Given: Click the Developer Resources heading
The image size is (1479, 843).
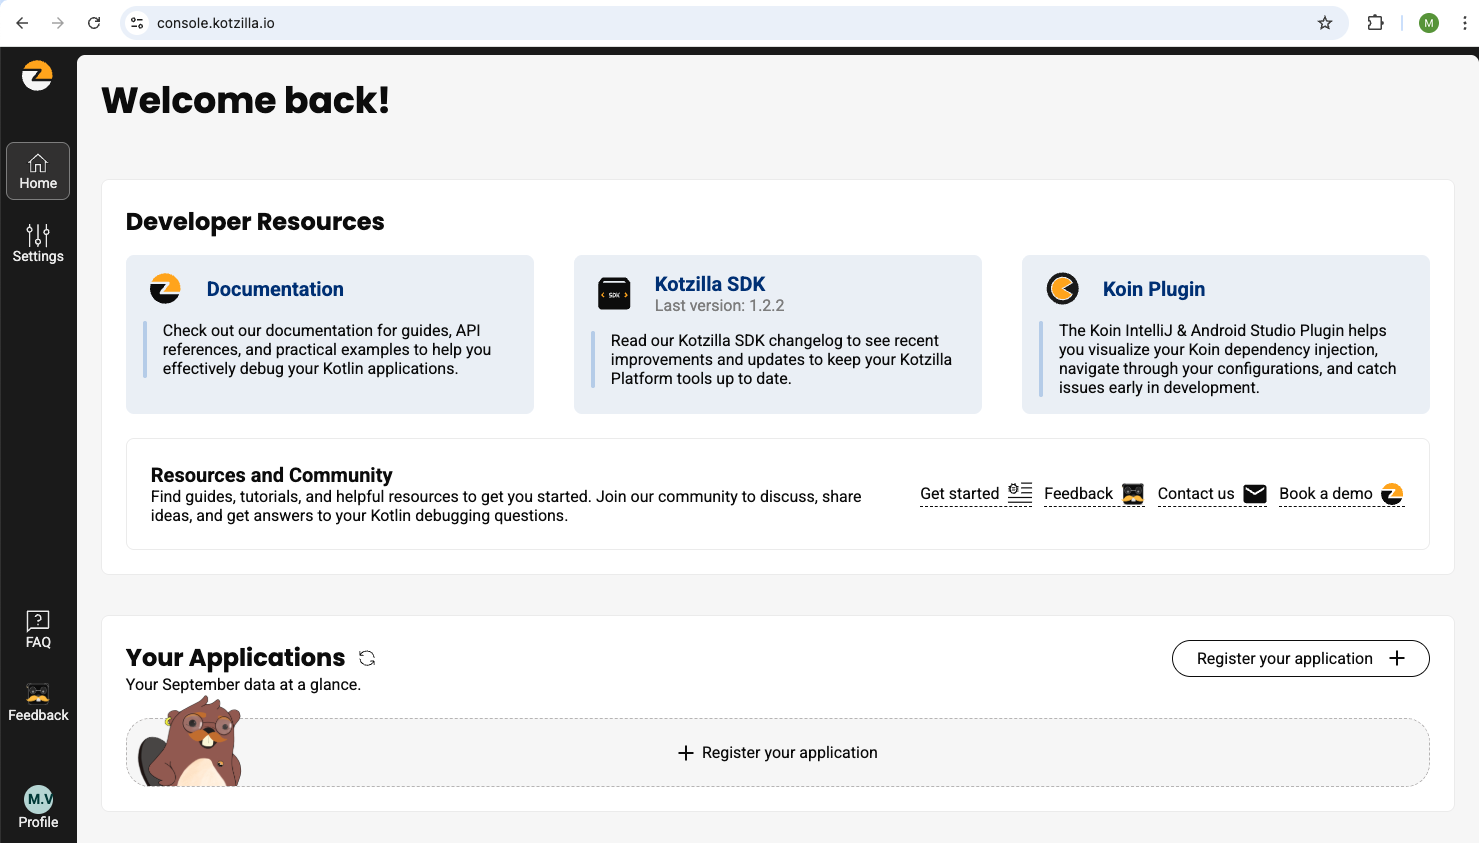Looking at the screenshot, I should (255, 222).
